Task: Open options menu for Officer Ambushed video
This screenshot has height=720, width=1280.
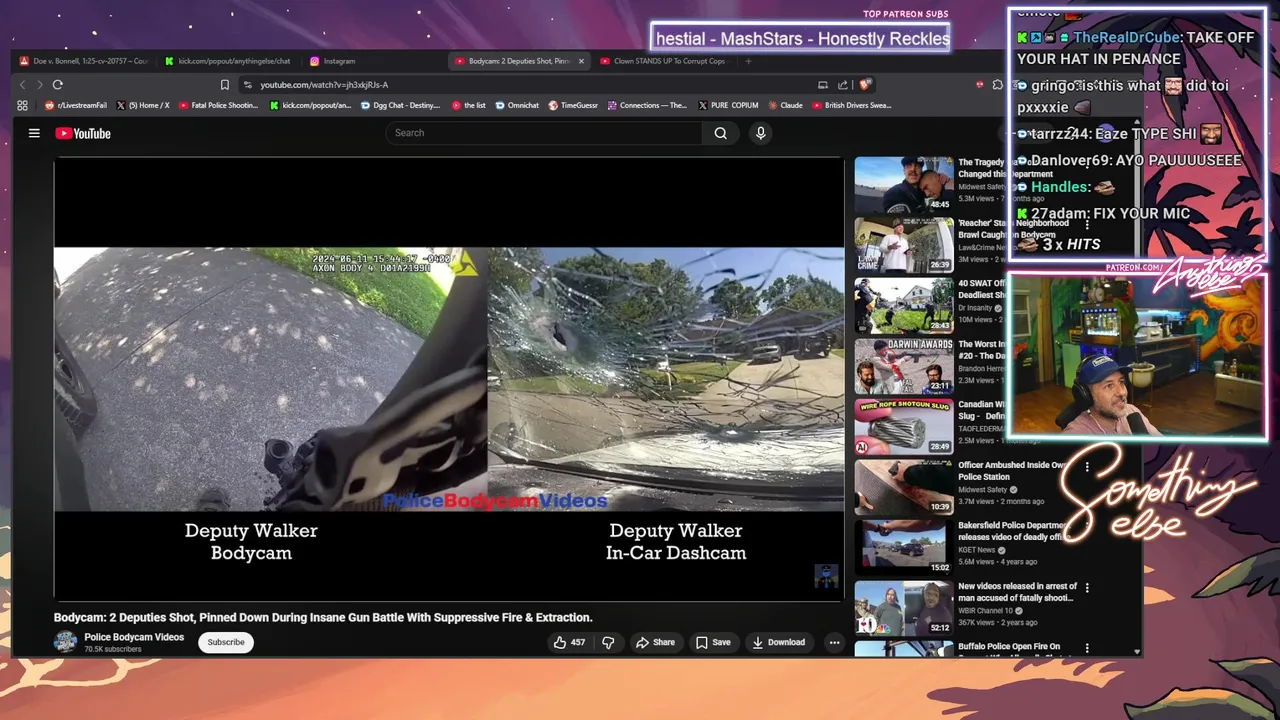Action: [x=1087, y=467]
